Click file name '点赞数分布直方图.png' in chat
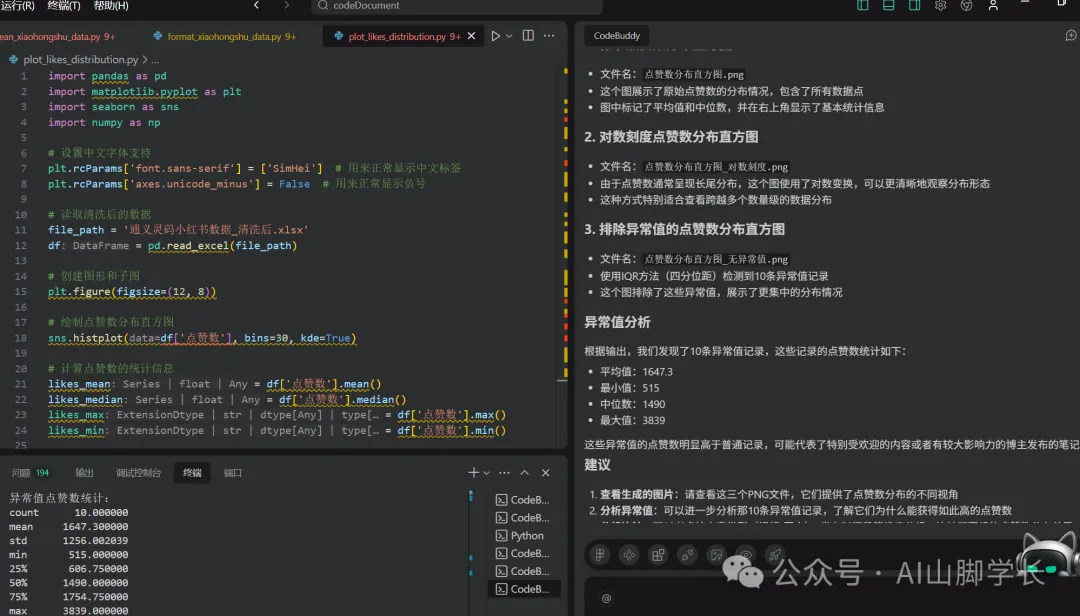Image resolution: width=1080 pixels, height=616 pixels. [694, 74]
